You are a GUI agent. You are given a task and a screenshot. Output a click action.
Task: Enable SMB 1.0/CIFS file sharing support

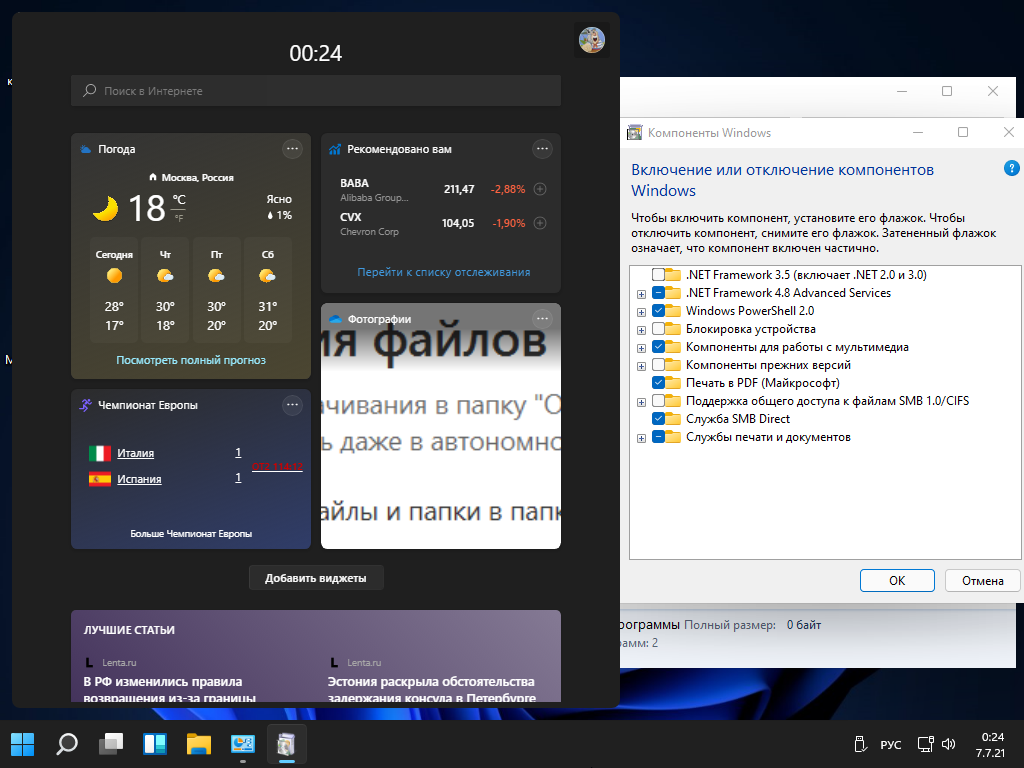pos(658,400)
